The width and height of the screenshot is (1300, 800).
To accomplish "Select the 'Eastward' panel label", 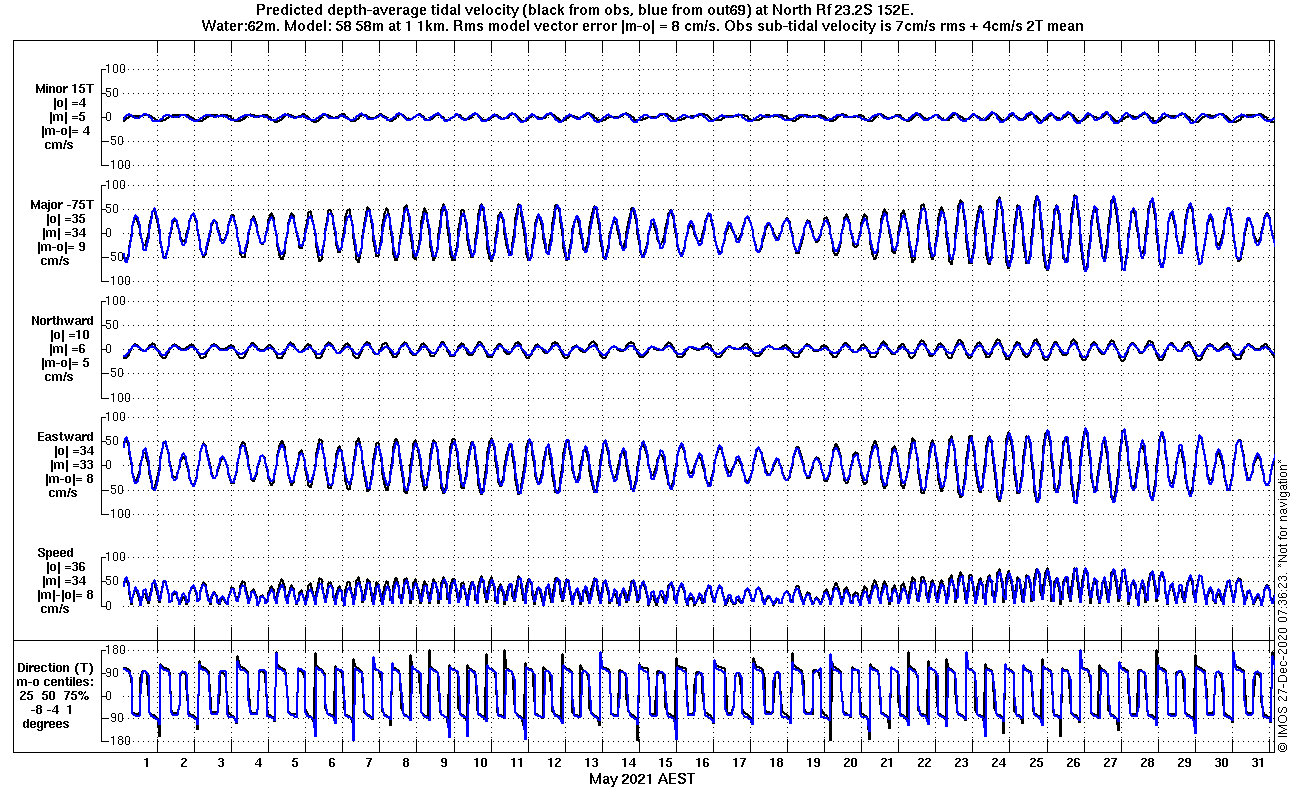I will point(64,437).
